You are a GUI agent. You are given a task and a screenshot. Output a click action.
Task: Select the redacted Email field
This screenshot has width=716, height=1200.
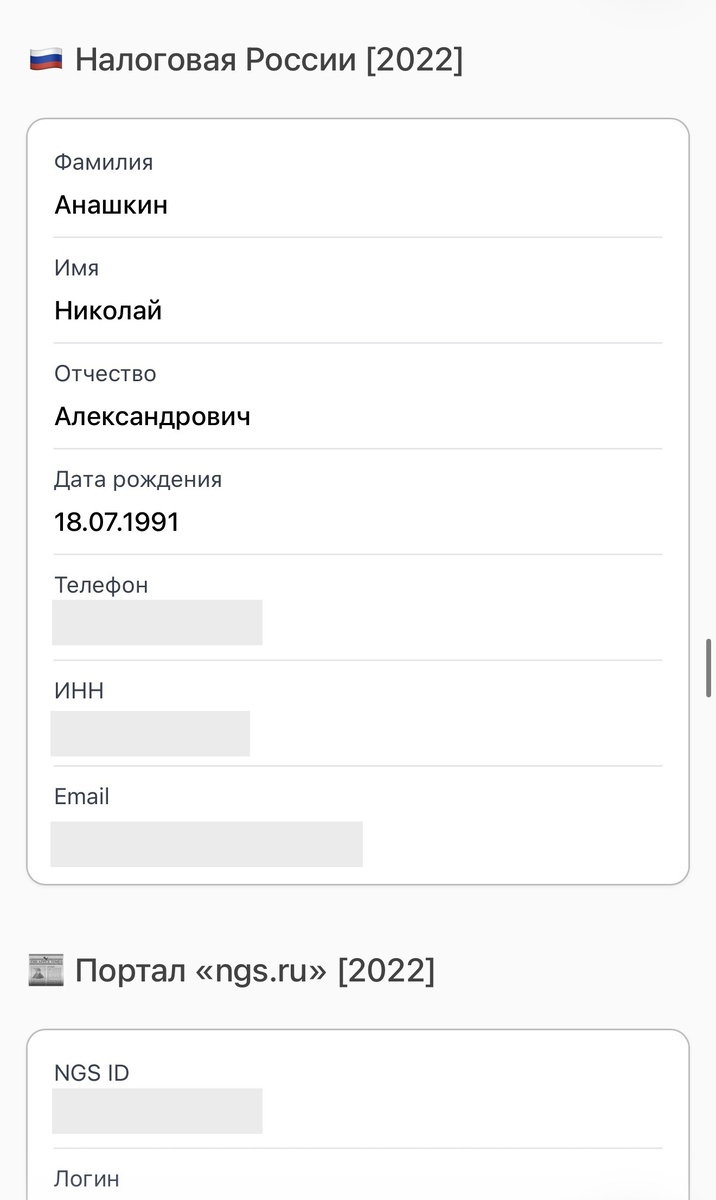click(205, 844)
